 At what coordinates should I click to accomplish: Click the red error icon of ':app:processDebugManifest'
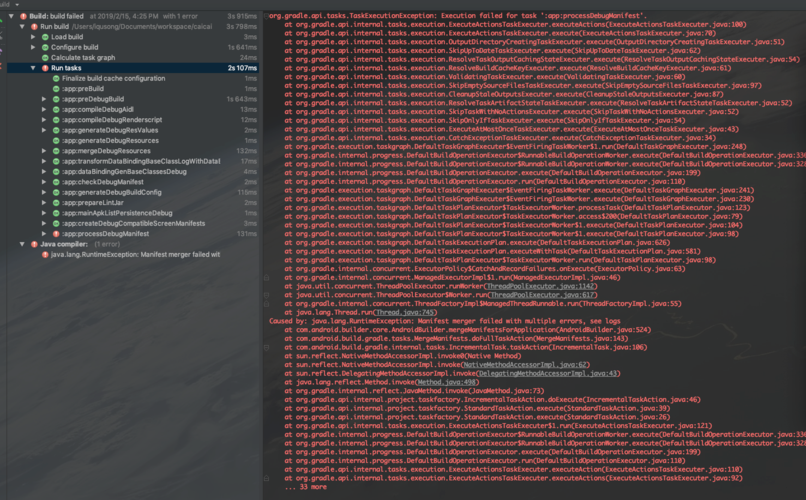coord(56,234)
